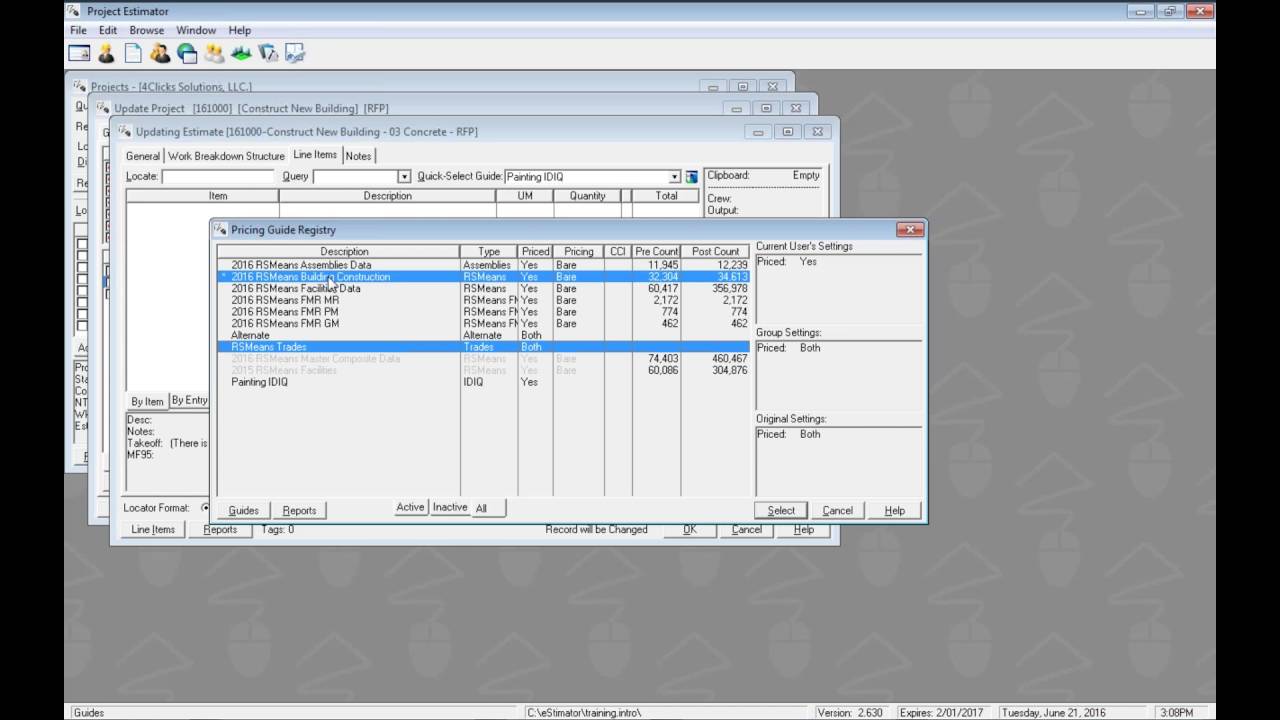Open the File menu
The image size is (1280, 720).
(x=78, y=30)
